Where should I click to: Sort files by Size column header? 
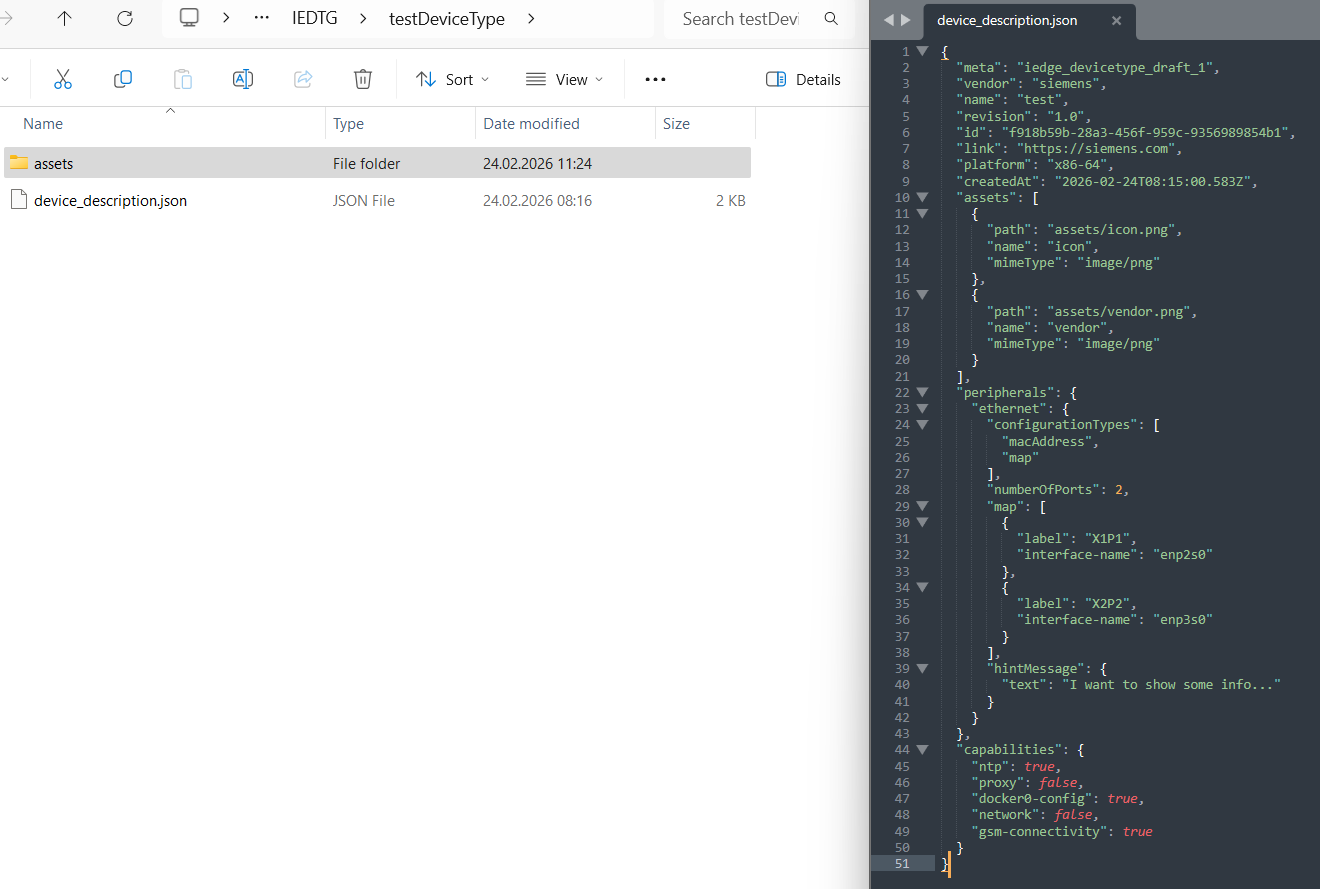pos(676,124)
